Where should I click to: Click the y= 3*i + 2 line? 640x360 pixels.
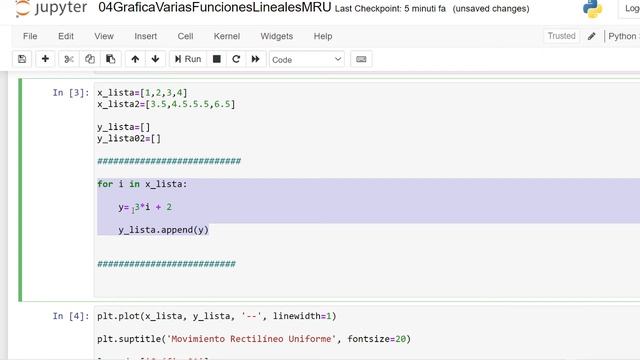[145, 207]
